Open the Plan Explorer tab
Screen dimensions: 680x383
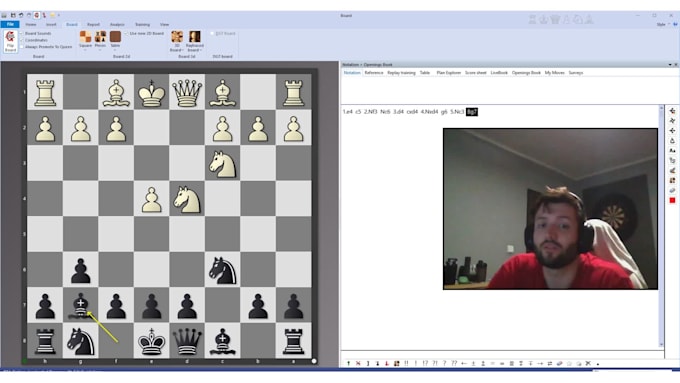[x=448, y=73]
